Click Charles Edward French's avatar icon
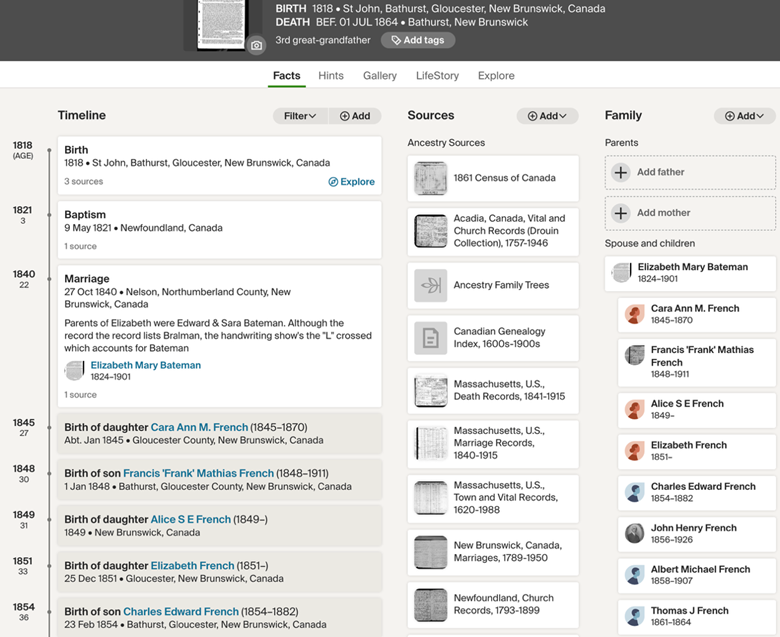Image resolution: width=780 pixels, height=637 pixels. pyautogui.click(x=634, y=492)
